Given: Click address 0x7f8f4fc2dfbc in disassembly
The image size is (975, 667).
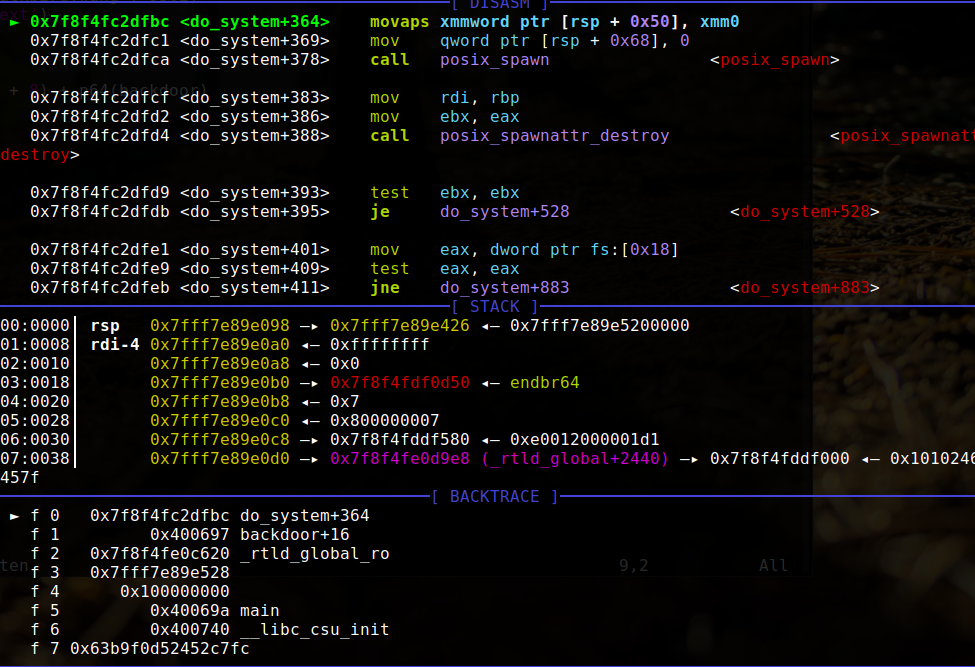Looking at the screenshot, I should (99, 21).
